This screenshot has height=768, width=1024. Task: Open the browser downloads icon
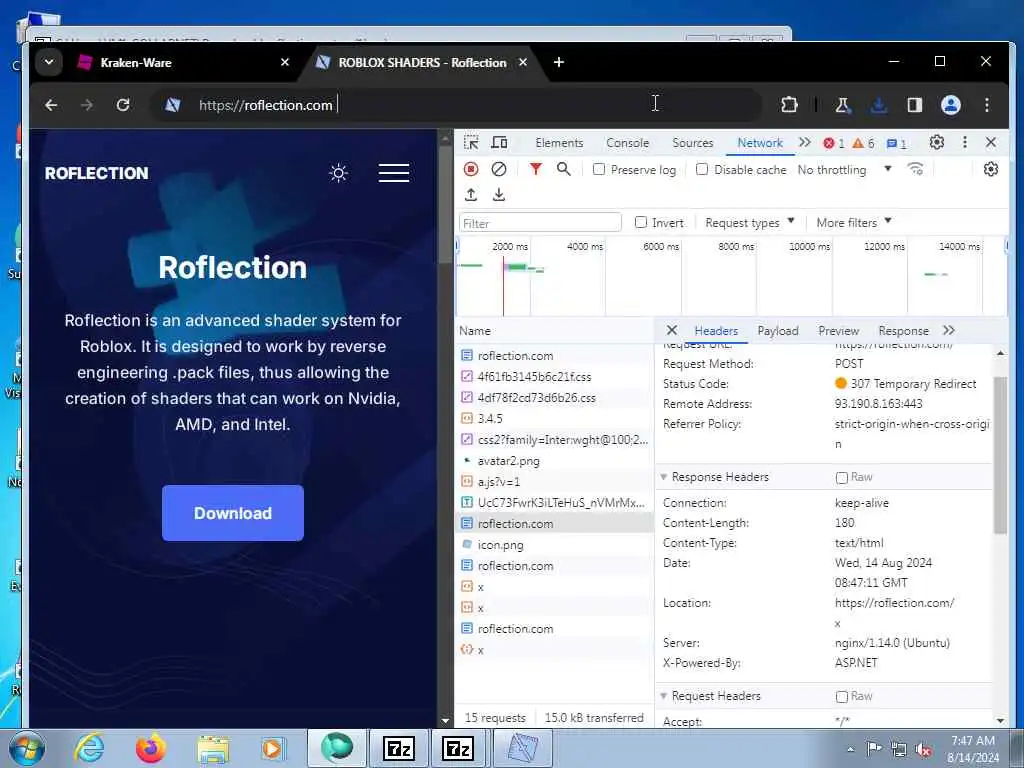point(879,104)
